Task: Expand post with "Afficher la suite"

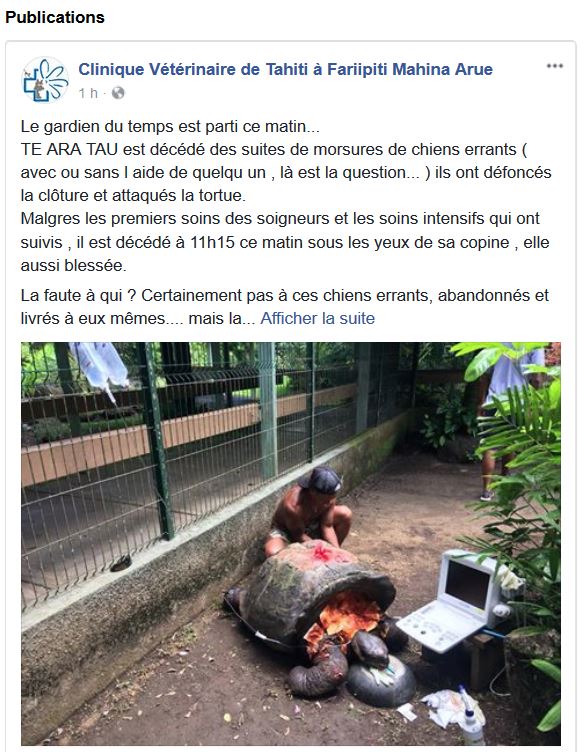Action: (317, 318)
